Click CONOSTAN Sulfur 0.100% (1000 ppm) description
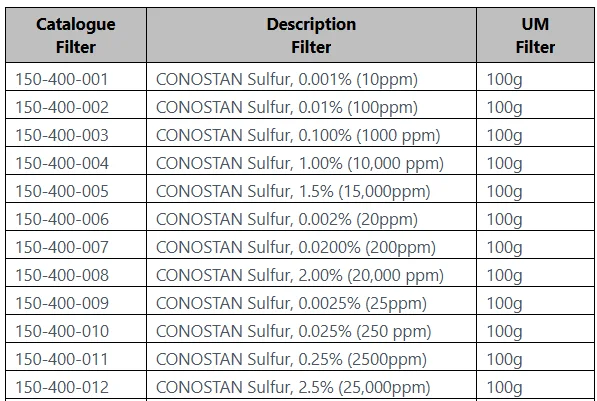 [298, 136]
